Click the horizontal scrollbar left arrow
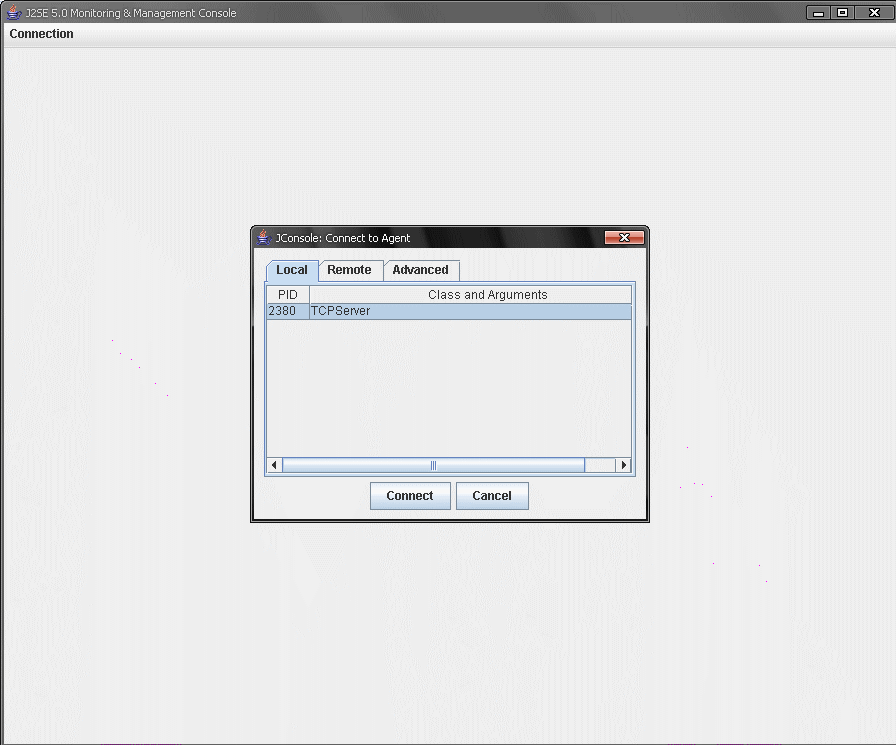This screenshot has height=745, width=896. pyautogui.click(x=274, y=465)
